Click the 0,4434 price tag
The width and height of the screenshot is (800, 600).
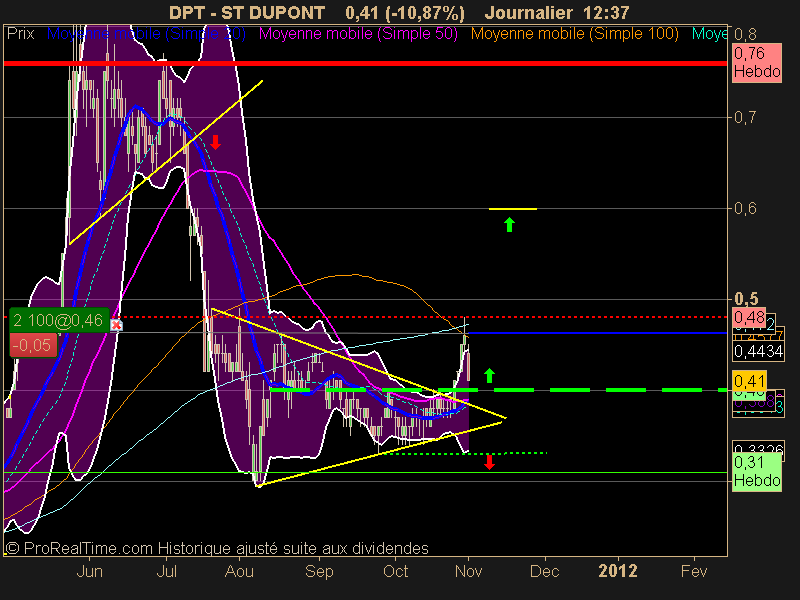pyautogui.click(x=758, y=351)
